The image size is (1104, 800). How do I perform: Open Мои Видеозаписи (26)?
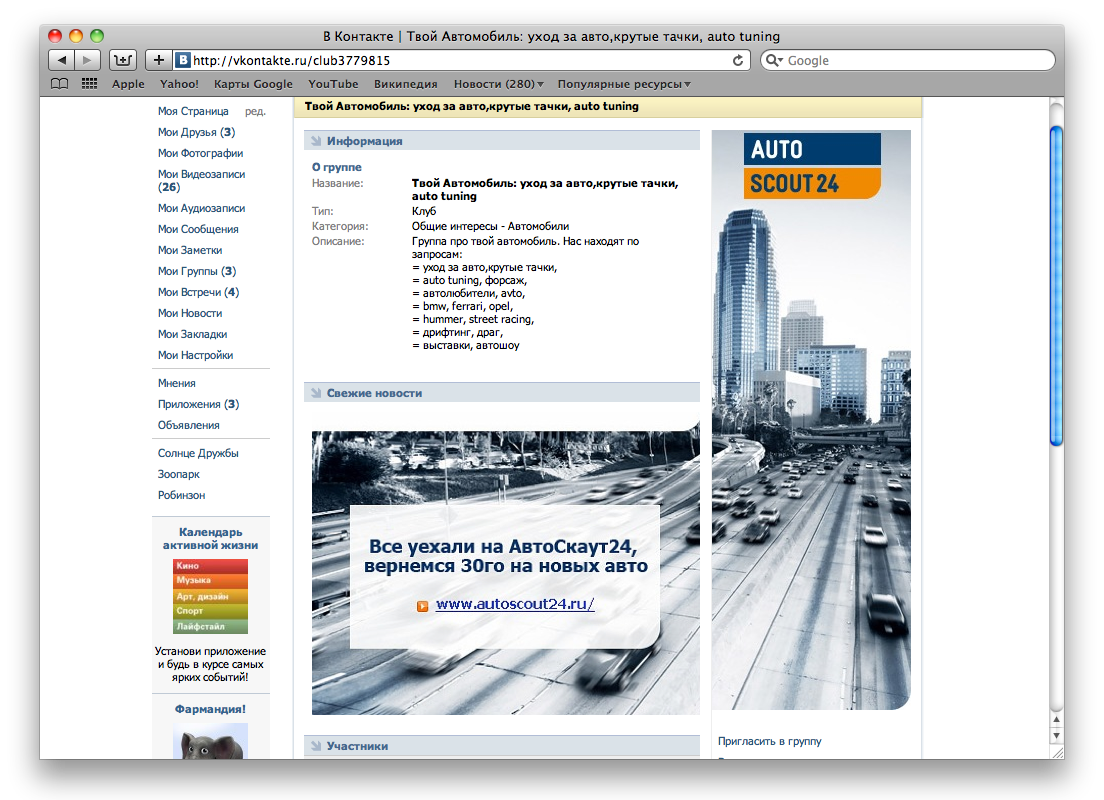click(x=201, y=180)
